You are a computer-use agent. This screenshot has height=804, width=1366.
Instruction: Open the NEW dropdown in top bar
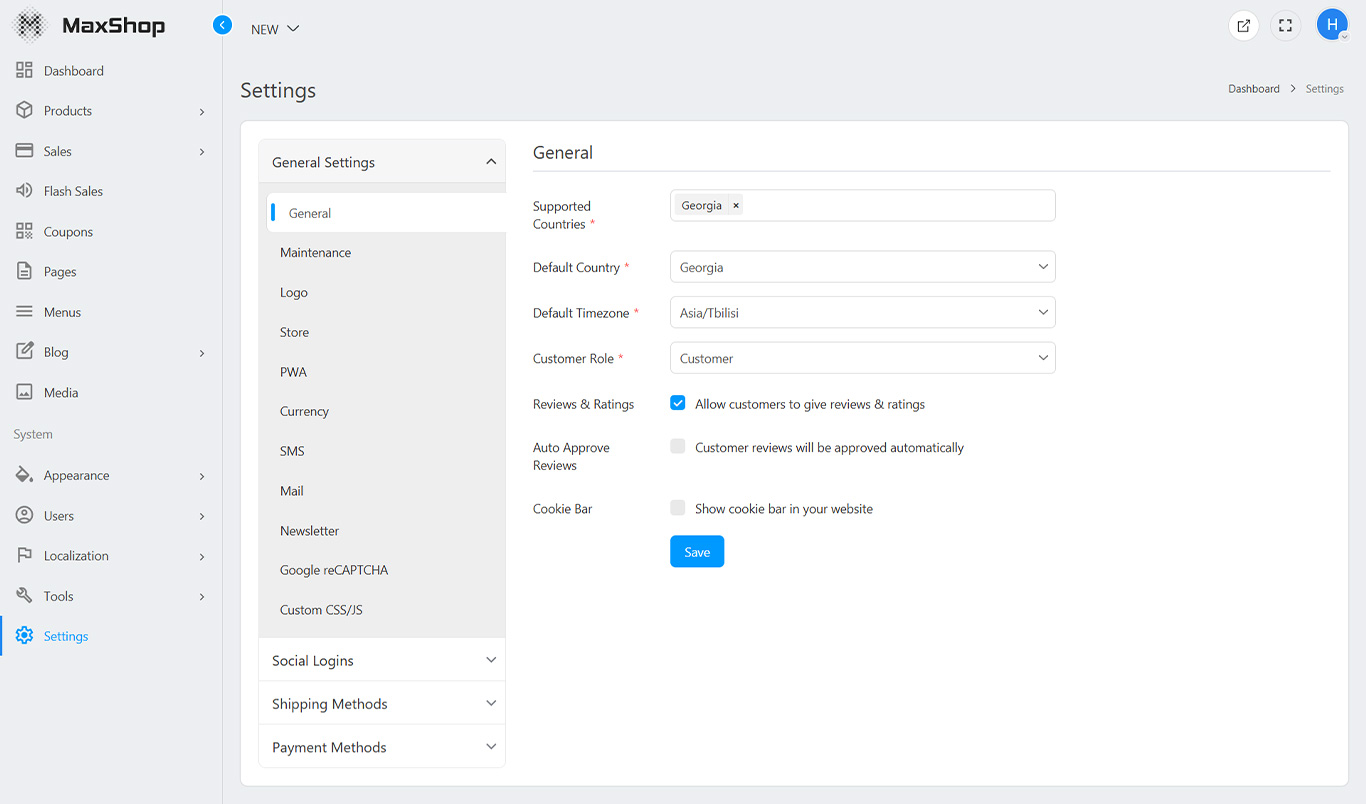coord(275,29)
